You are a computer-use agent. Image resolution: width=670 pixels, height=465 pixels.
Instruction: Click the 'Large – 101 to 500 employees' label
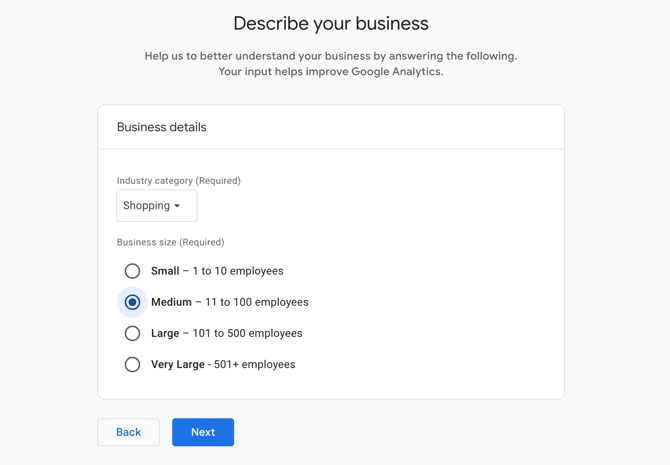226,333
